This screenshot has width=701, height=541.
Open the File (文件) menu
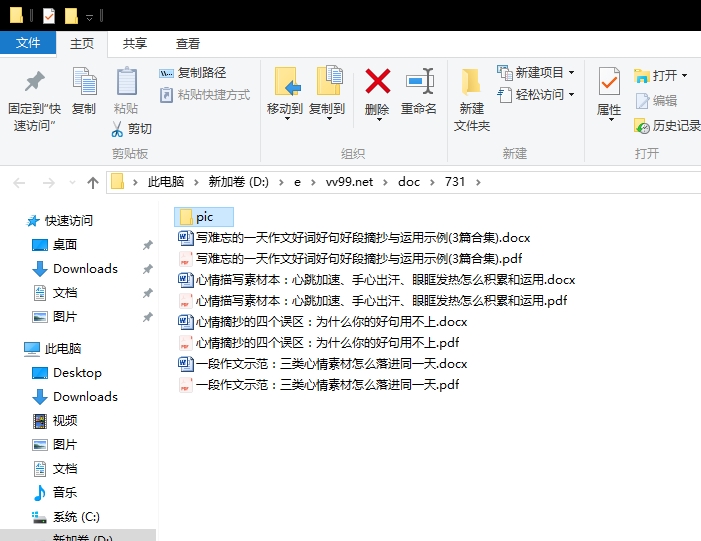pyautogui.click(x=28, y=43)
